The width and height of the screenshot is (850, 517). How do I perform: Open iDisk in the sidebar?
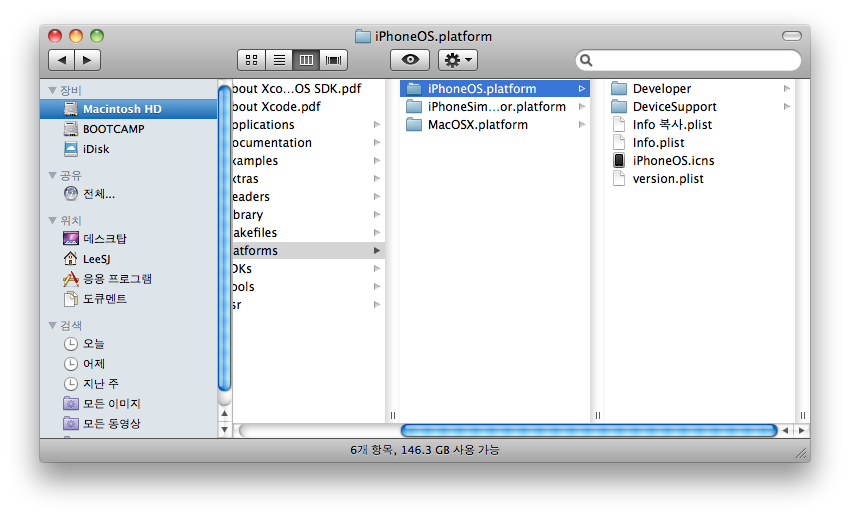128,149
